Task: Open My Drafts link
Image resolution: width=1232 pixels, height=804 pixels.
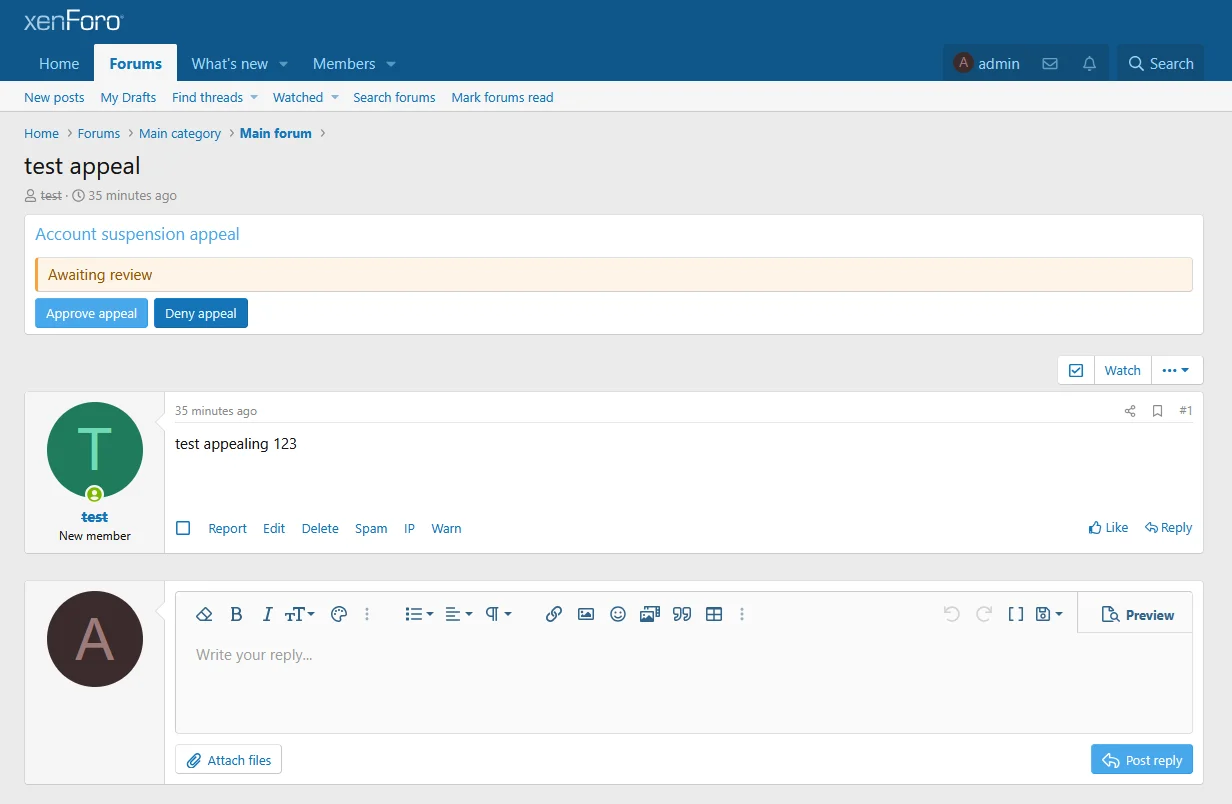Action: point(128,97)
